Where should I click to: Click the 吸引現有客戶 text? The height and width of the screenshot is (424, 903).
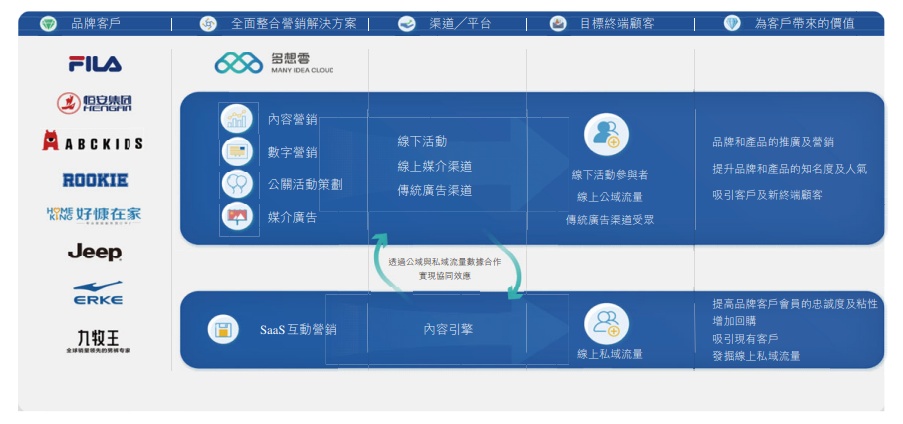point(745,339)
